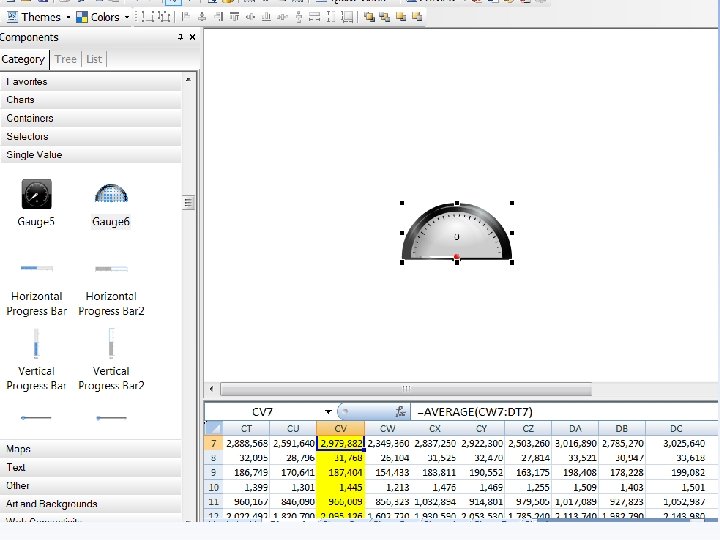Click cell containing 3,025,640

coord(676,443)
